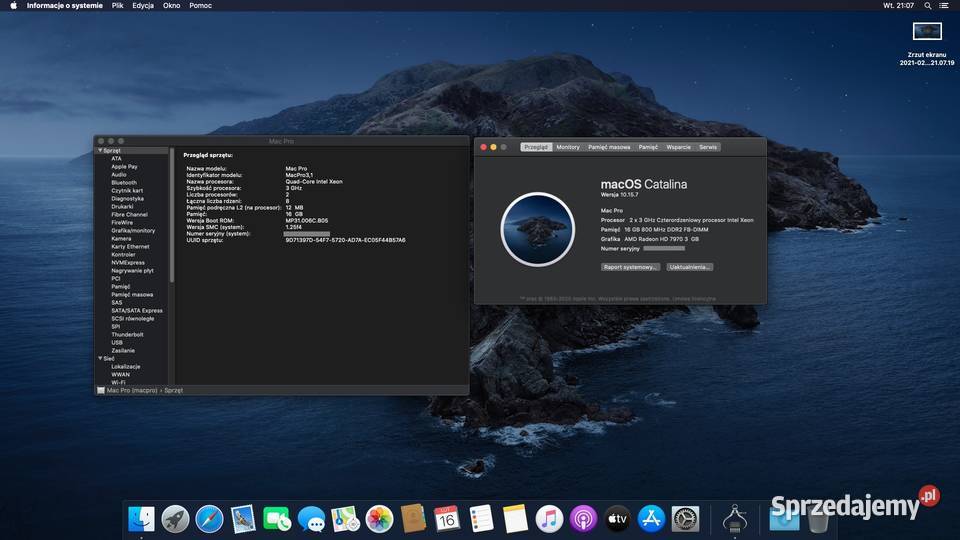Screen dimensions: 960x540
Task: Open Notification Center in the menu bar
Action: (944, 6)
